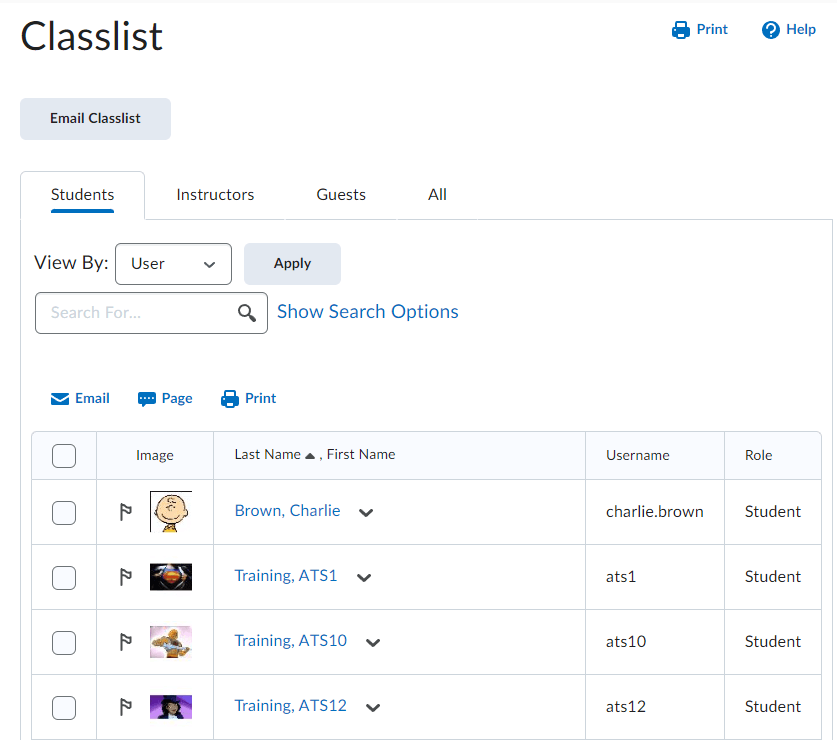Toggle the select-all rows checkbox
The height and width of the screenshot is (740, 837).
64,456
